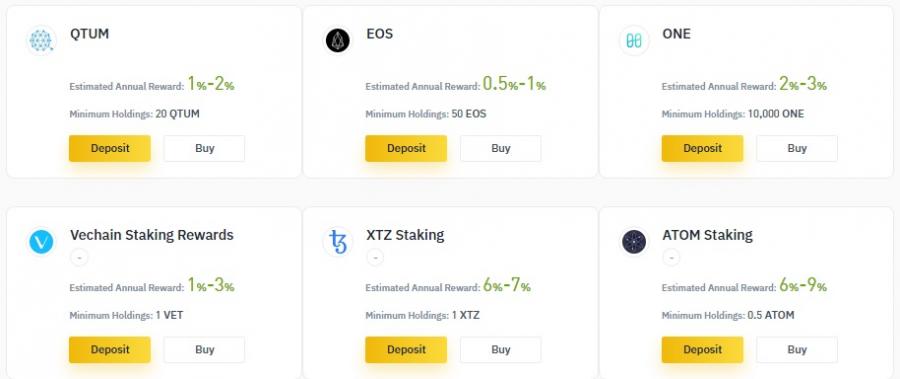This screenshot has width=900, height=379.
Task: Deposit ATOM in the ATOM Staking card
Action: pyautogui.click(x=702, y=350)
